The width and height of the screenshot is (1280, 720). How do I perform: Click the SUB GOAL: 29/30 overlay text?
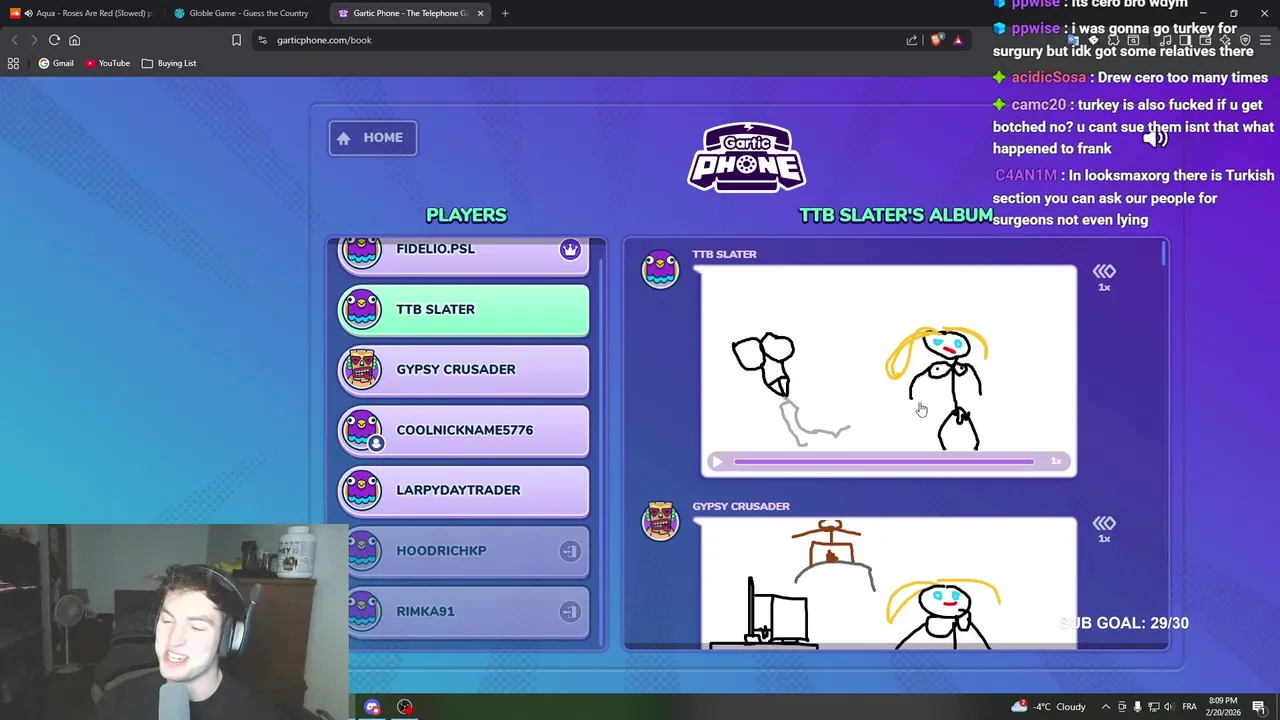(x=1124, y=623)
